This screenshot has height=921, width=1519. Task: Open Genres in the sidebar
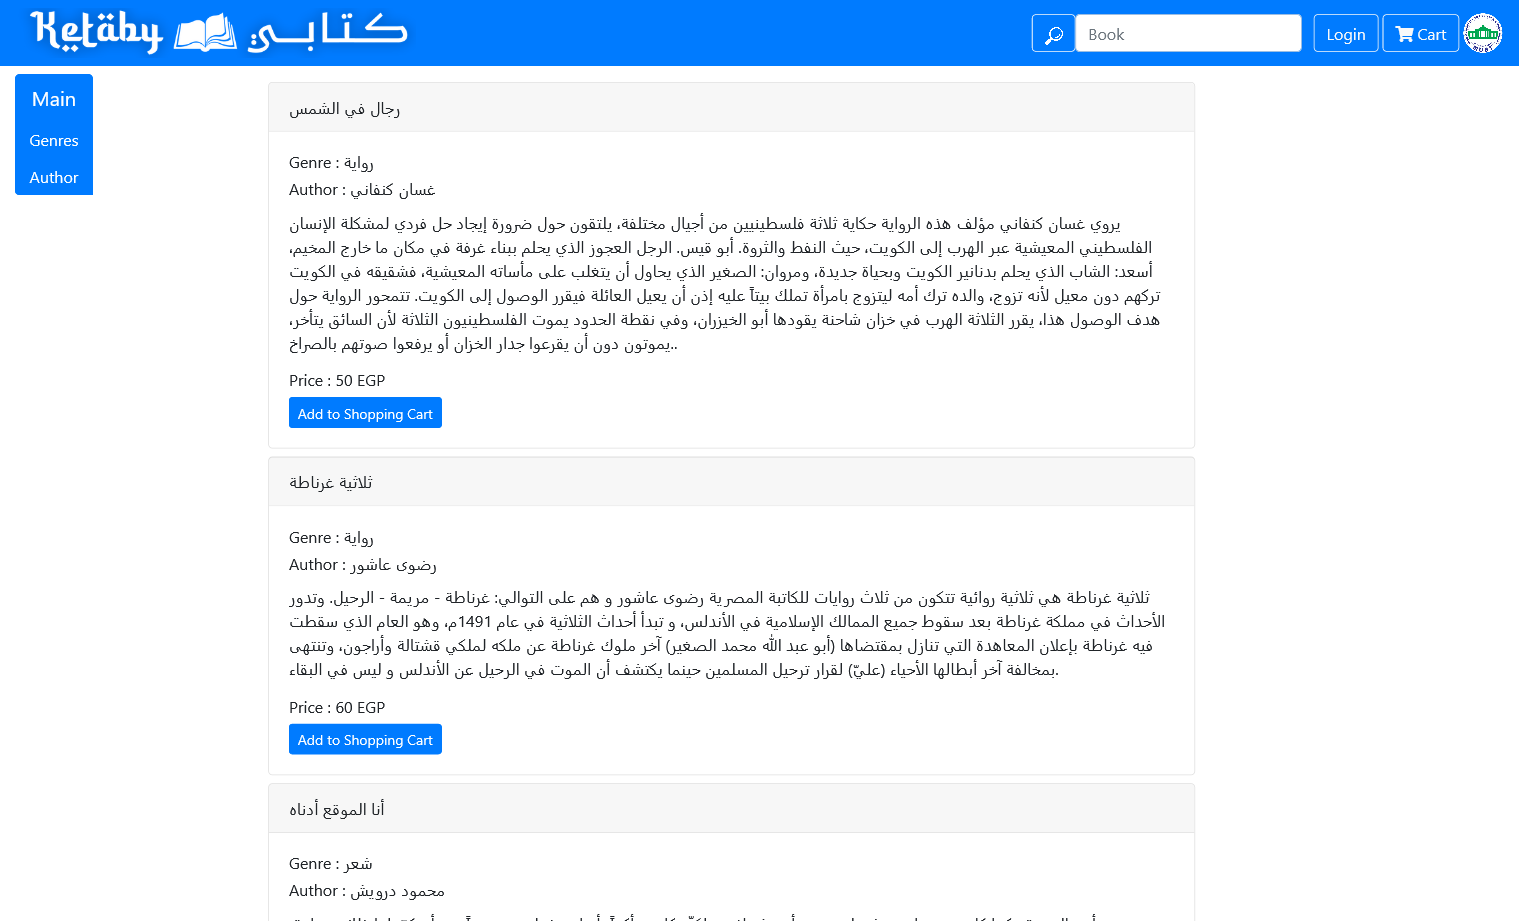pyautogui.click(x=54, y=141)
